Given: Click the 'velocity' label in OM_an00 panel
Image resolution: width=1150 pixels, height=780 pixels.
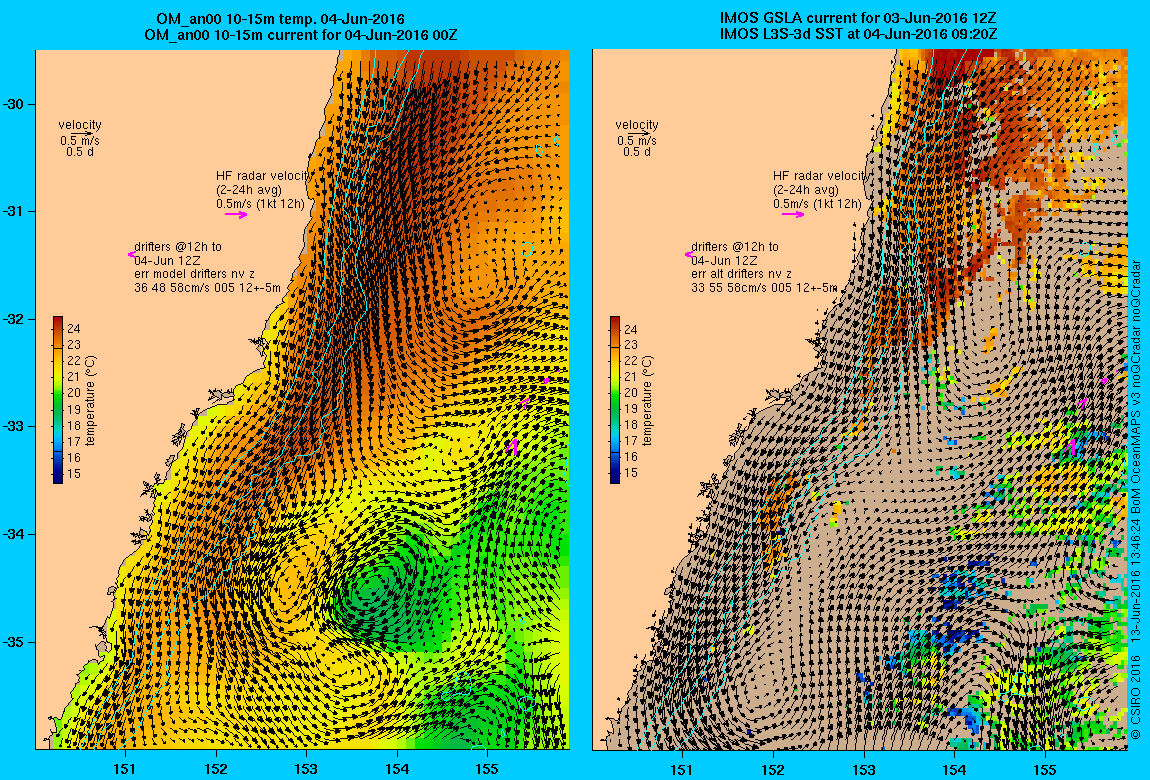Looking at the screenshot, I should click(x=80, y=125).
